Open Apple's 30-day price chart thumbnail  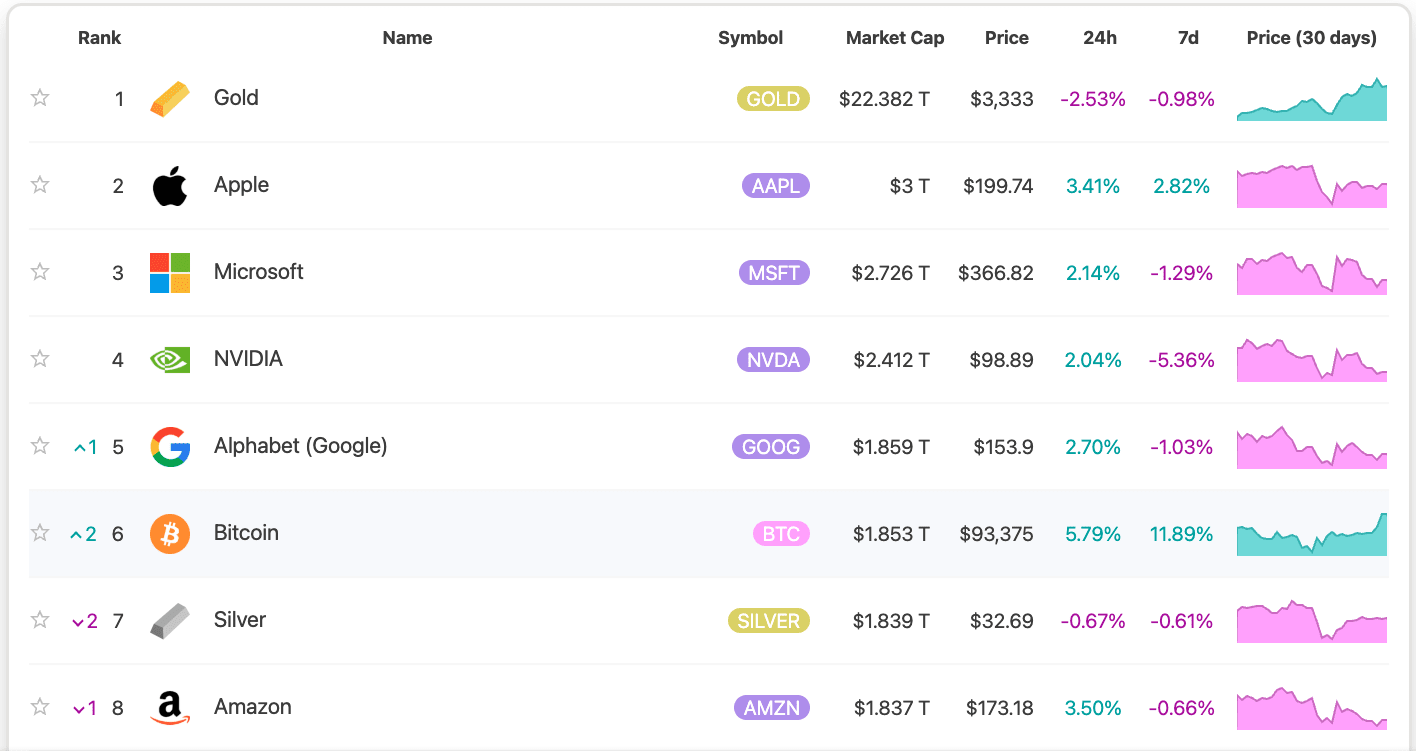coord(1312,186)
